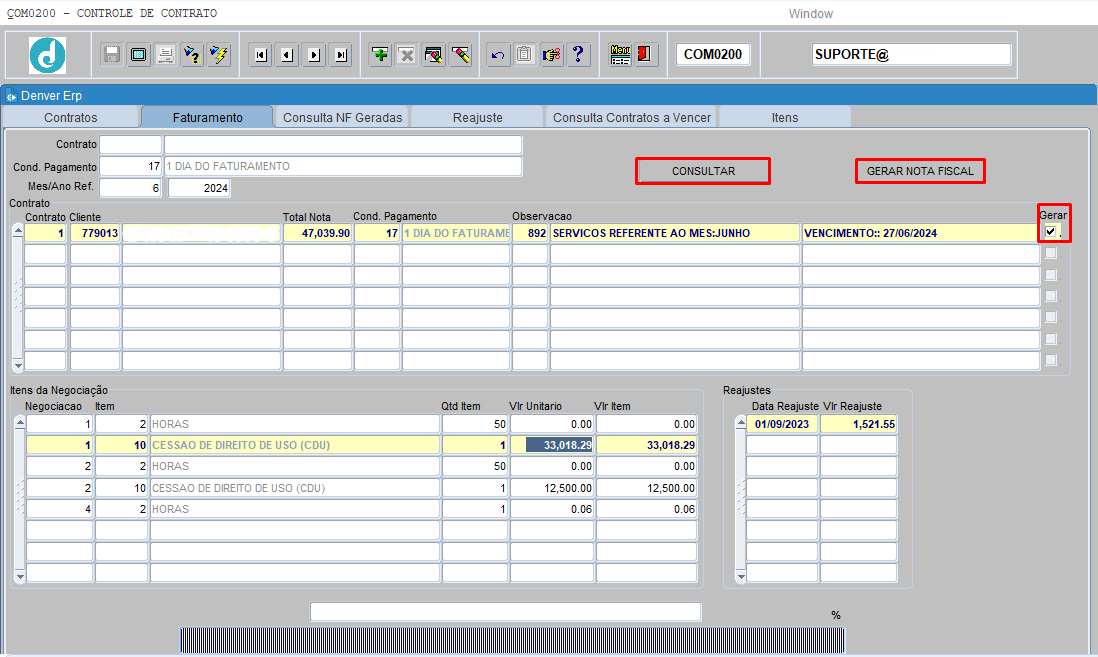Click the Denver Erp title bar icon
1098x657 pixels.
point(11,96)
